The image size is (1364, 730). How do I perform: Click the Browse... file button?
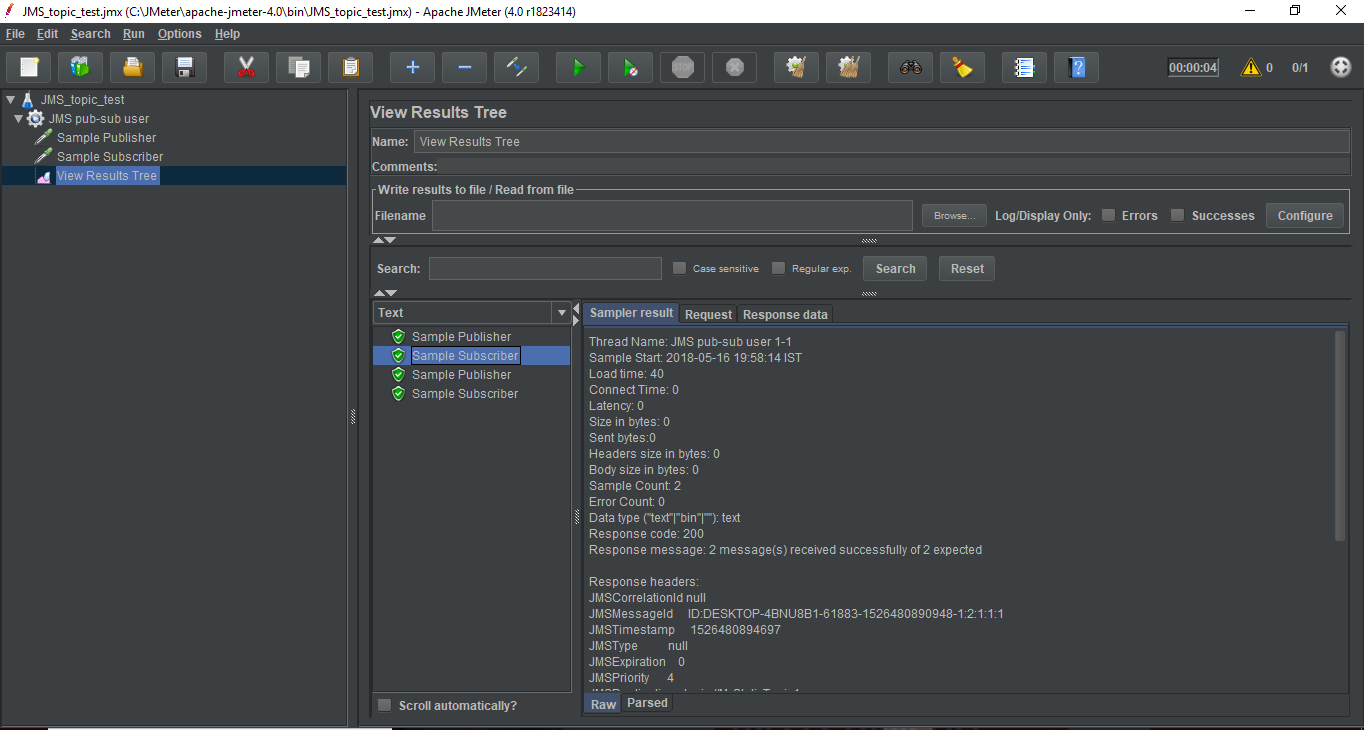click(x=954, y=215)
